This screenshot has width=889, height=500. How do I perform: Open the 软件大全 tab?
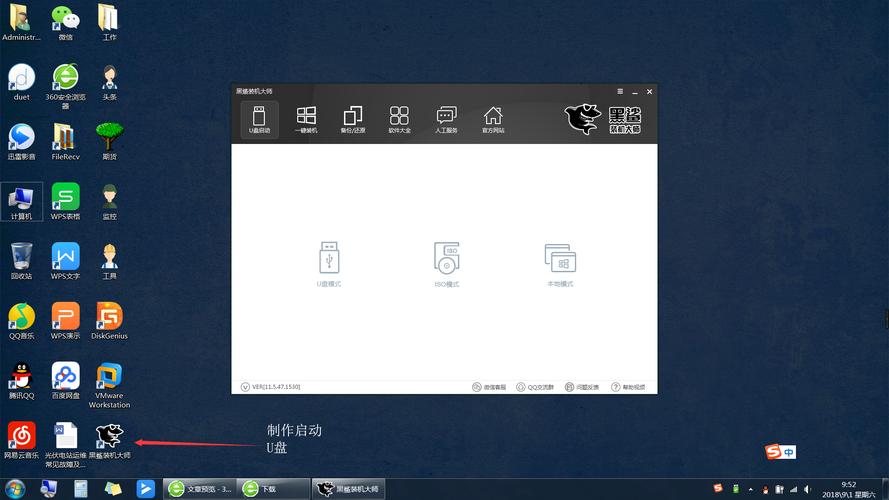399,120
